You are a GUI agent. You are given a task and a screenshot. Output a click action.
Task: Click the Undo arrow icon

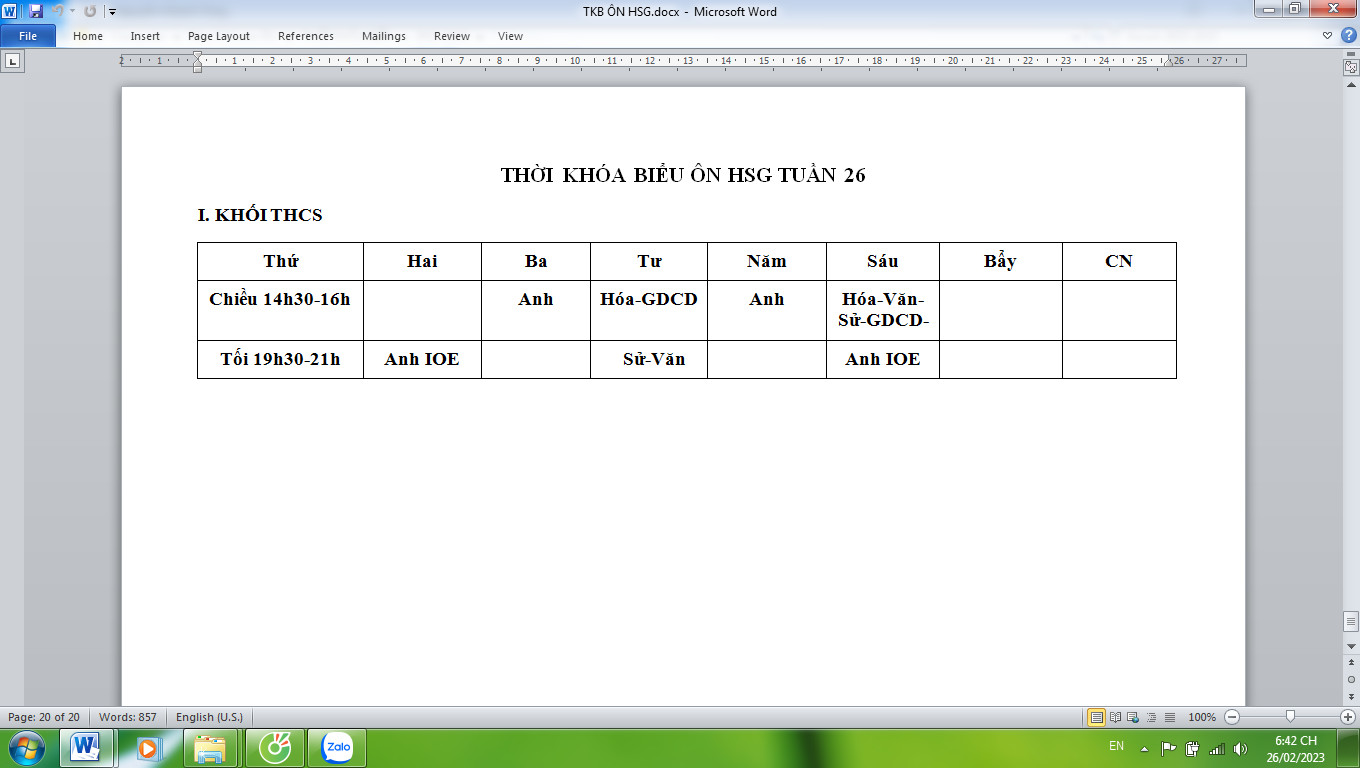[x=58, y=11]
